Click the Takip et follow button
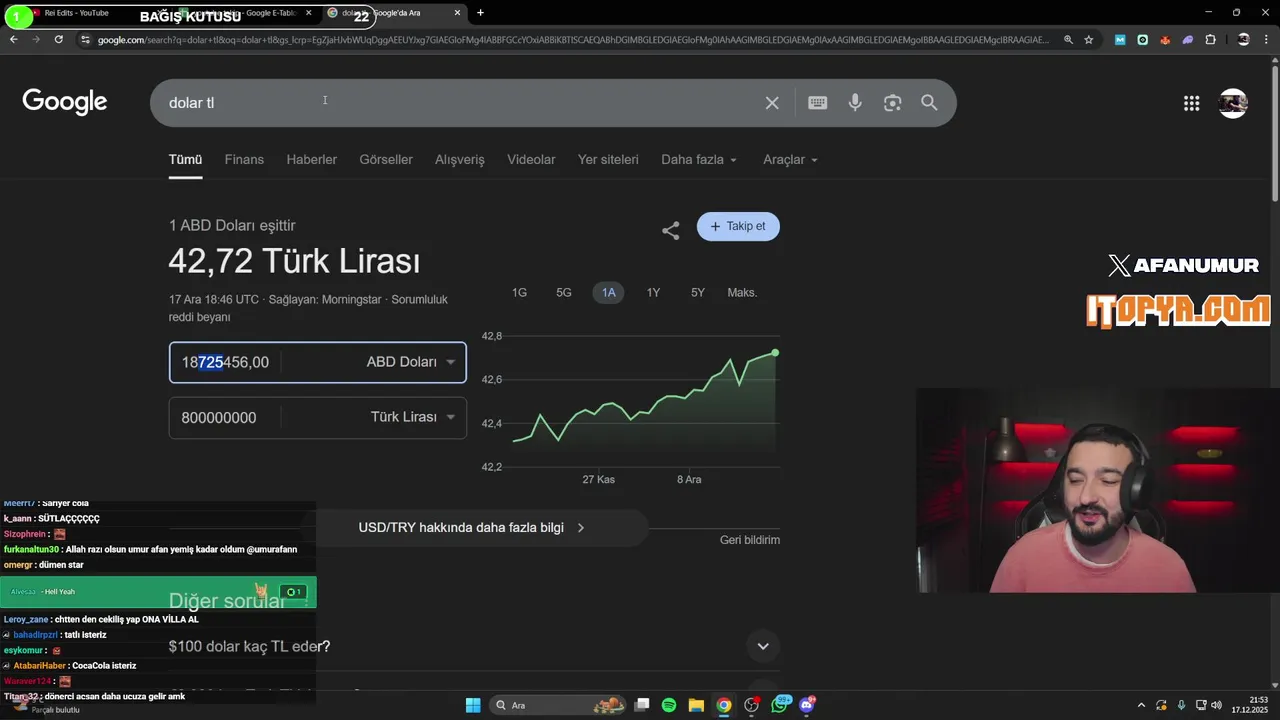This screenshot has width=1280, height=720. (738, 226)
